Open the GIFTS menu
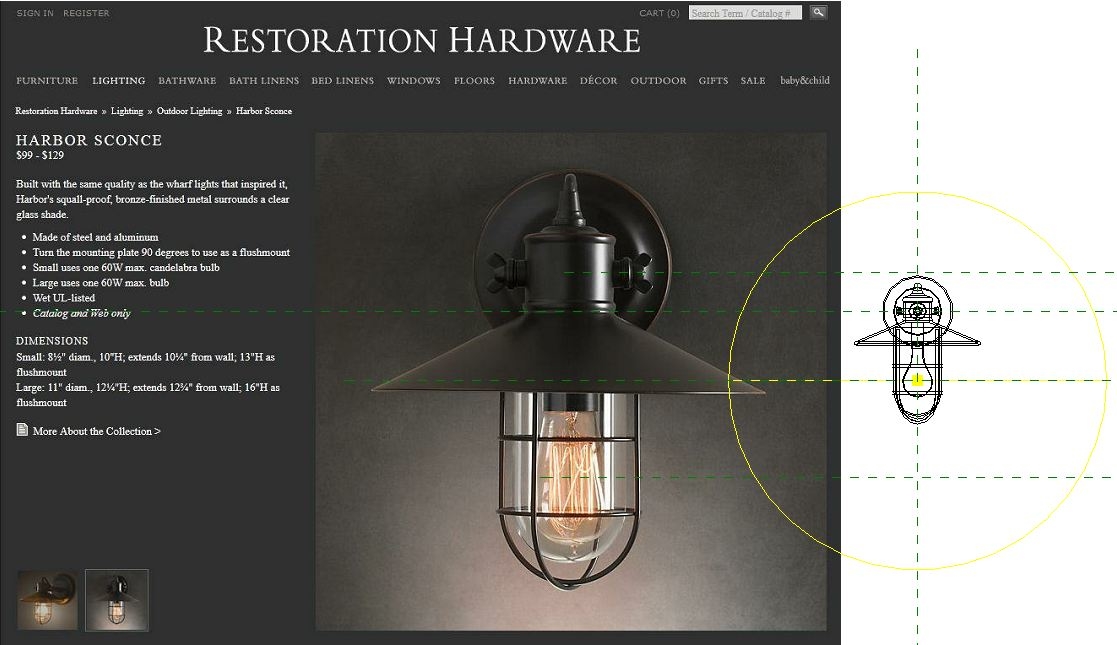The height and width of the screenshot is (645, 1117). point(712,80)
